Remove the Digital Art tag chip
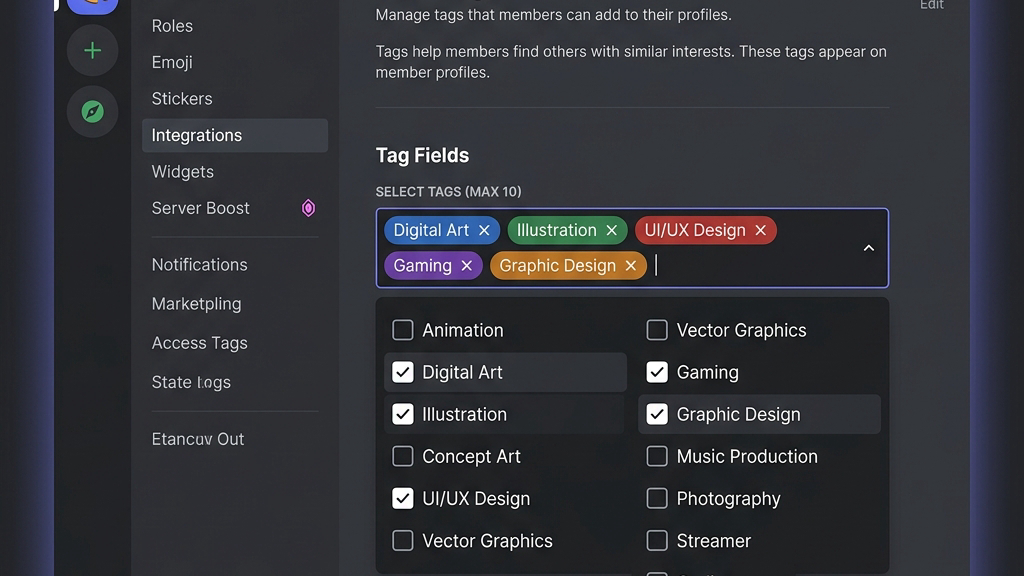The image size is (1024, 576). 484,231
